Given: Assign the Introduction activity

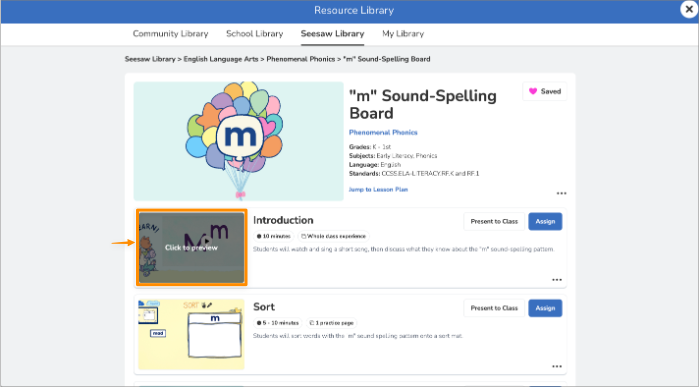Looking at the screenshot, I should tap(545, 222).
